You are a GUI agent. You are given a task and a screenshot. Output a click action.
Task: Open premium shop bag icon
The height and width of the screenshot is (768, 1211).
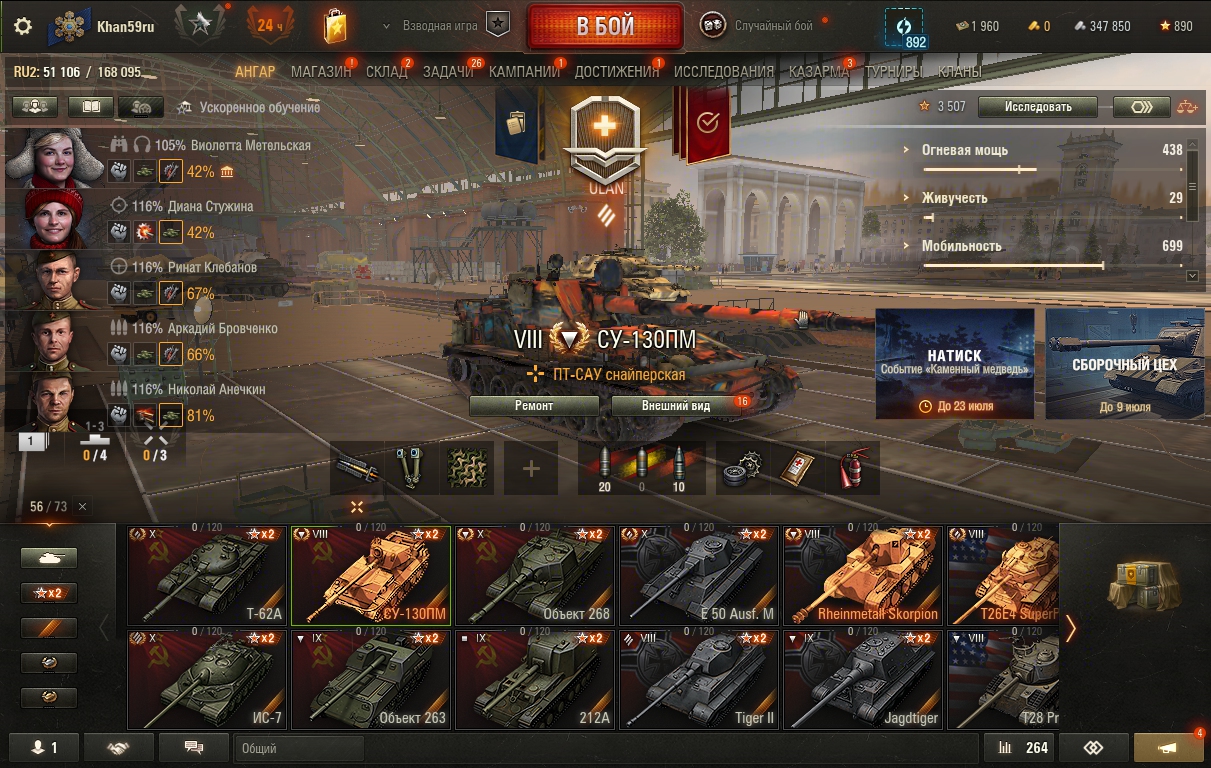coord(335,26)
